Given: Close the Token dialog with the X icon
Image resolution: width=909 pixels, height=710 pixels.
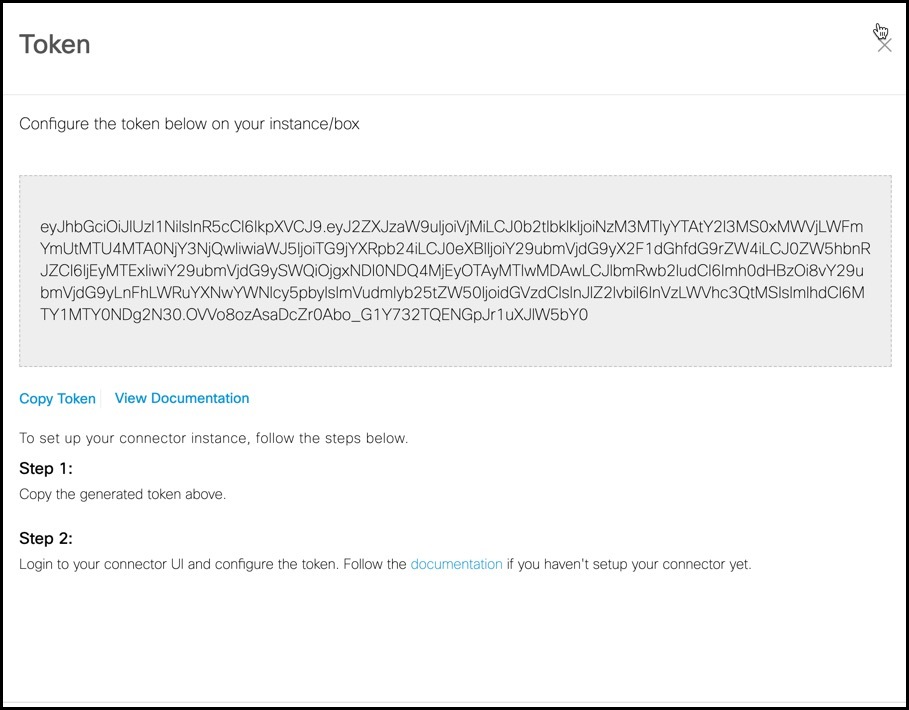Looking at the screenshot, I should pos(884,45).
